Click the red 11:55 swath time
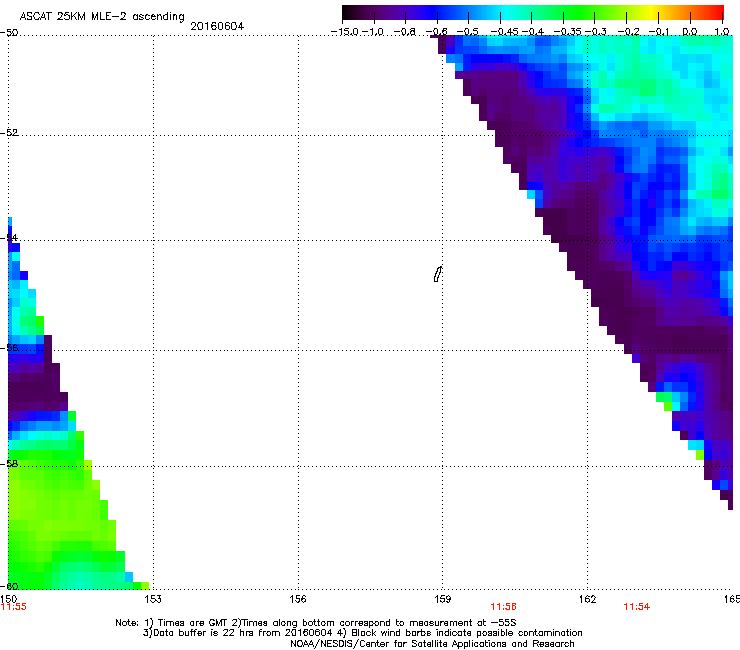The image size is (740, 650). (14, 607)
